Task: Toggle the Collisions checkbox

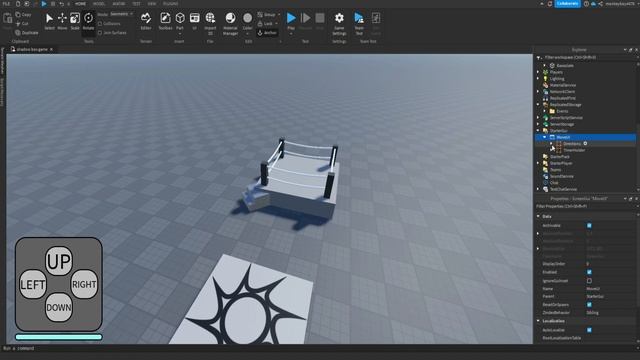Action: point(100,24)
